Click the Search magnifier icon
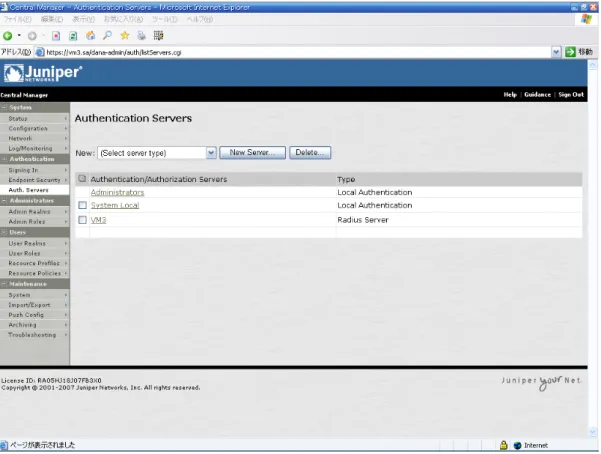The width and height of the screenshot is (601, 454). point(108,36)
